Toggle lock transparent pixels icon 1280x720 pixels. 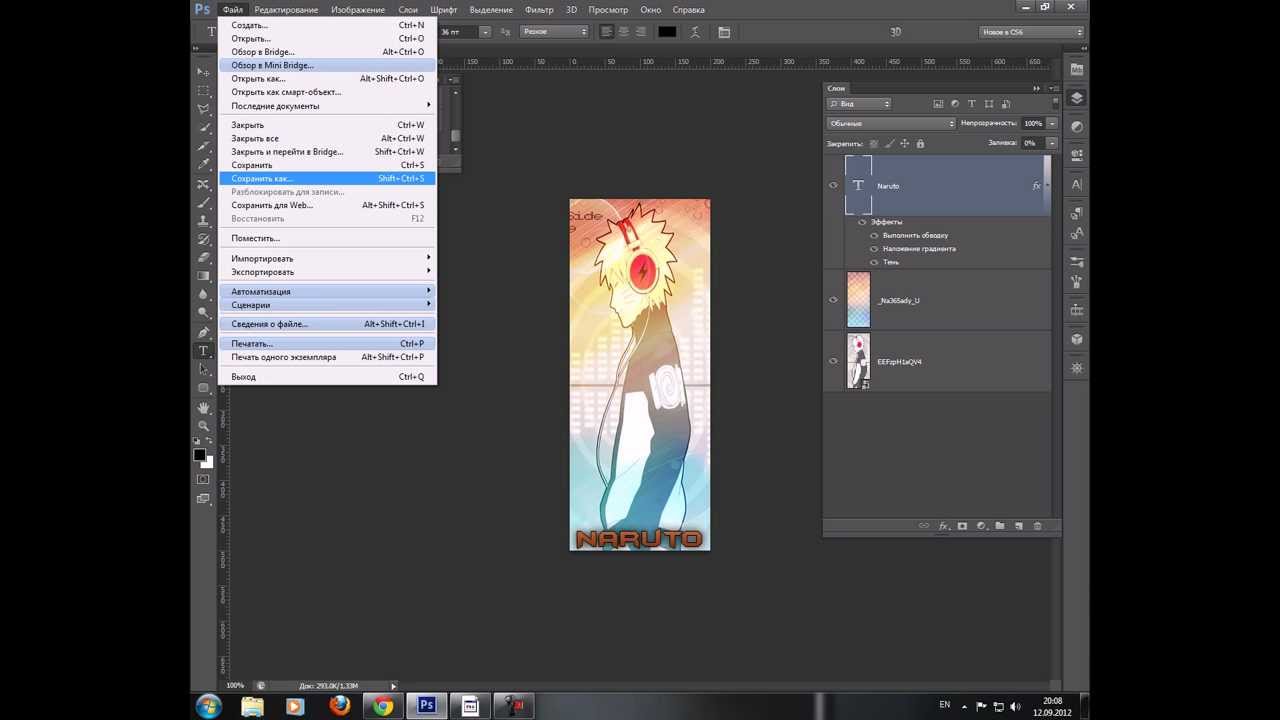874,143
